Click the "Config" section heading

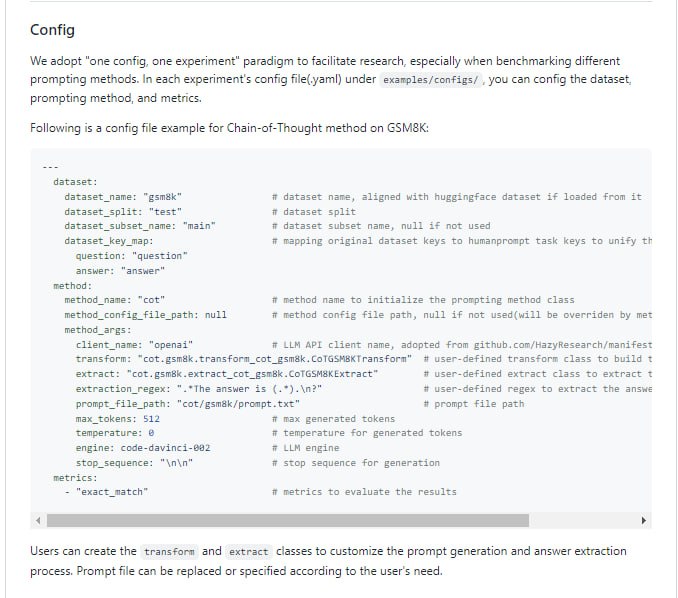52,31
